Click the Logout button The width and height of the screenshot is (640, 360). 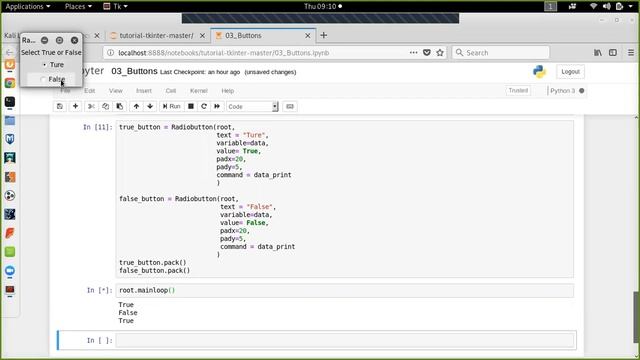point(570,72)
